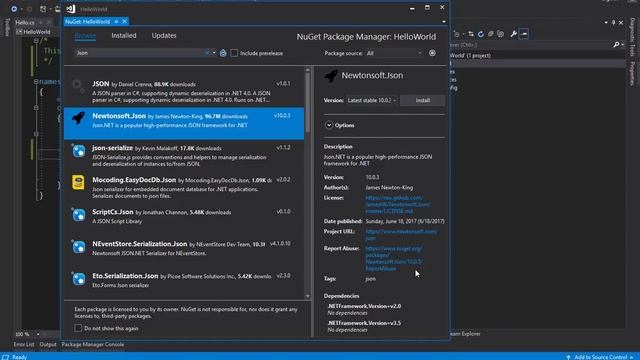
Task: Open the Version Latest stable dropdown
Action: pyautogui.click(x=372, y=100)
